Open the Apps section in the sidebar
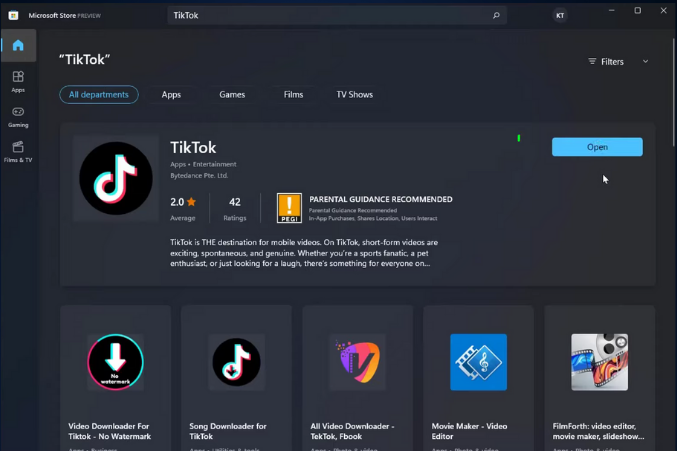 click(x=18, y=81)
